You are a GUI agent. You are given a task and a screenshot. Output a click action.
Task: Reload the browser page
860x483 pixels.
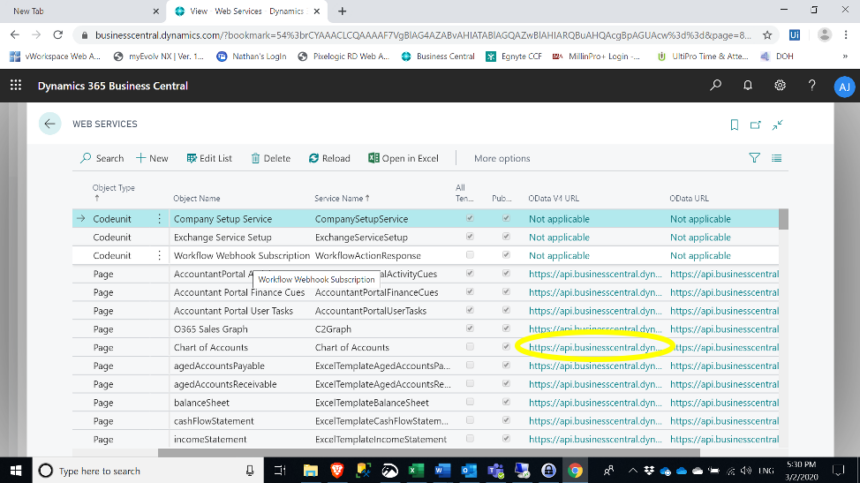click(58, 35)
